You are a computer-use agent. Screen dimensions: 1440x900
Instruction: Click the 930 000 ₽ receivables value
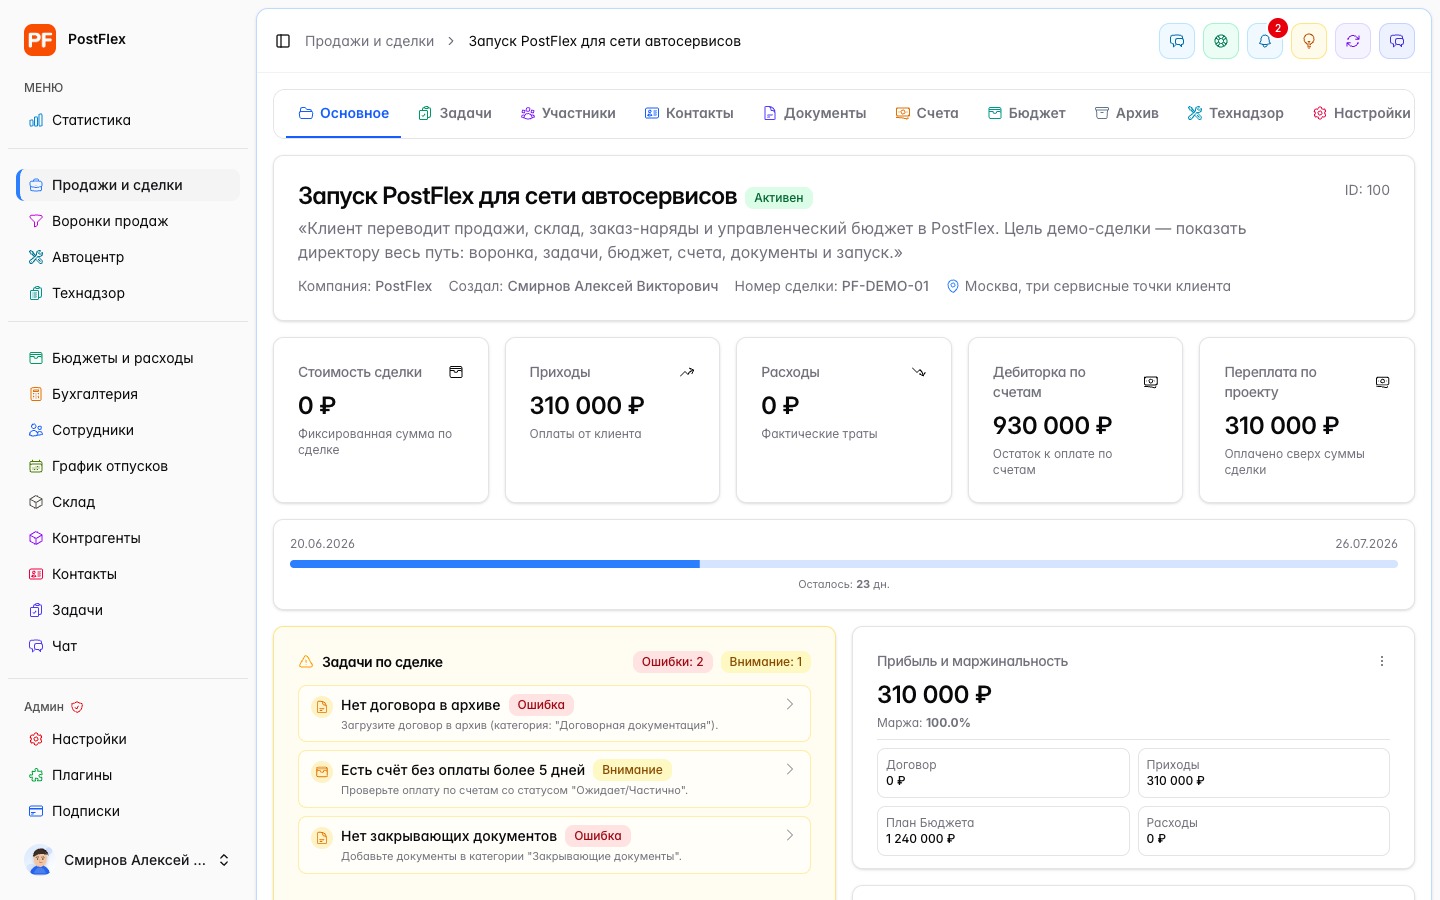tap(1052, 426)
